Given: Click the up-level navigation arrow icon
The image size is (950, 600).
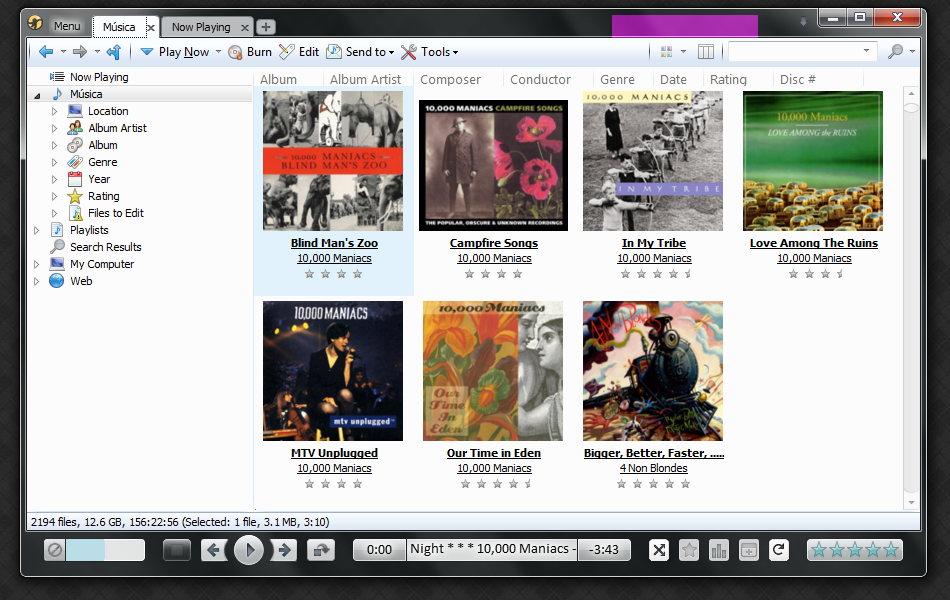Looking at the screenshot, I should pyautogui.click(x=114, y=52).
